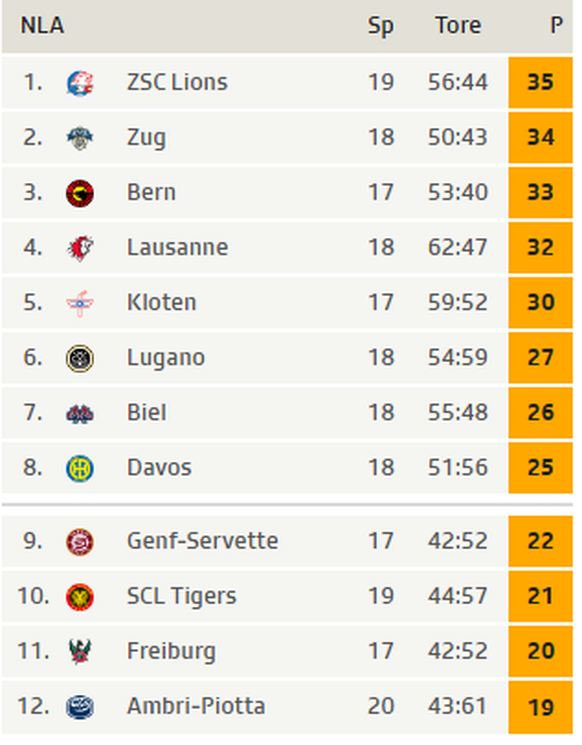Select the NLA header label
Viewport: 582px width, 745px height.
pyautogui.click(x=42, y=25)
